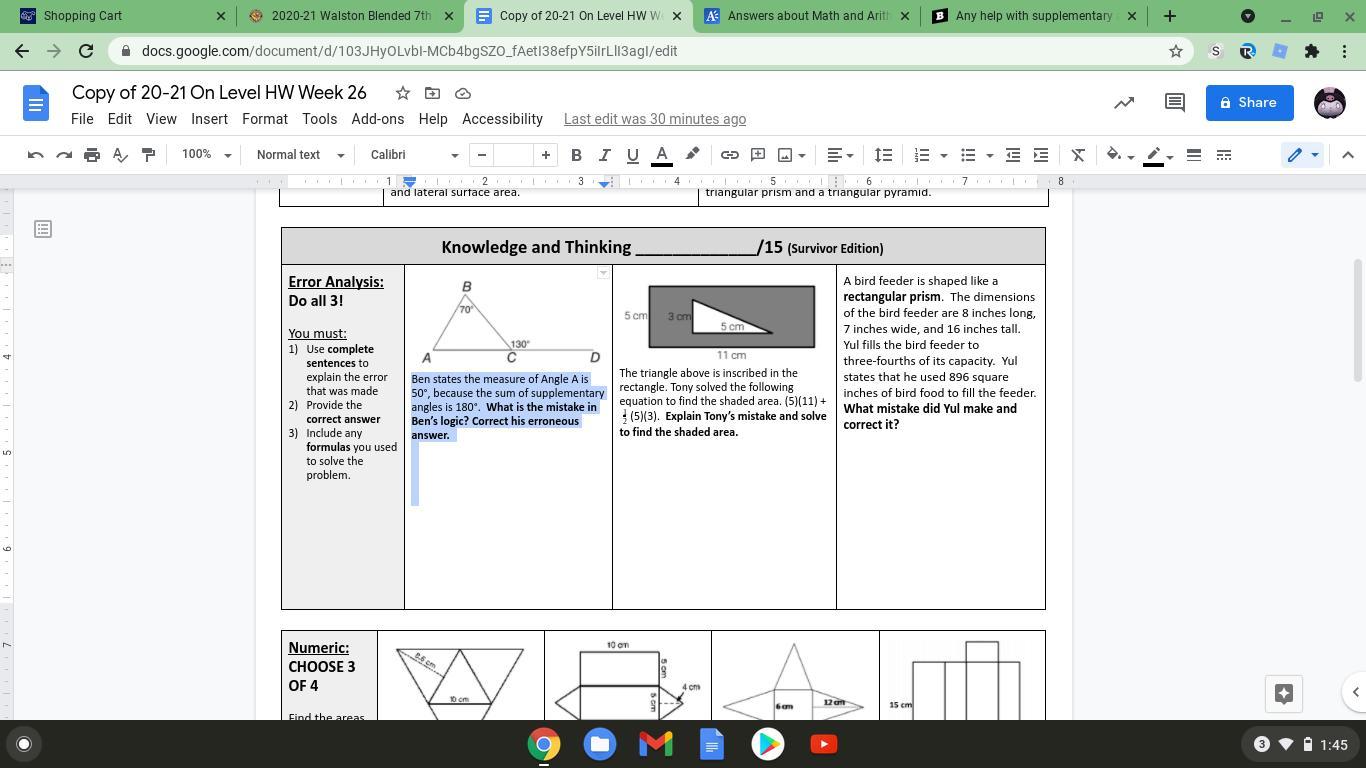Open the zoom 100% dropdown
1366x768 pixels.
pyautogui.click(x=206, y=155)
